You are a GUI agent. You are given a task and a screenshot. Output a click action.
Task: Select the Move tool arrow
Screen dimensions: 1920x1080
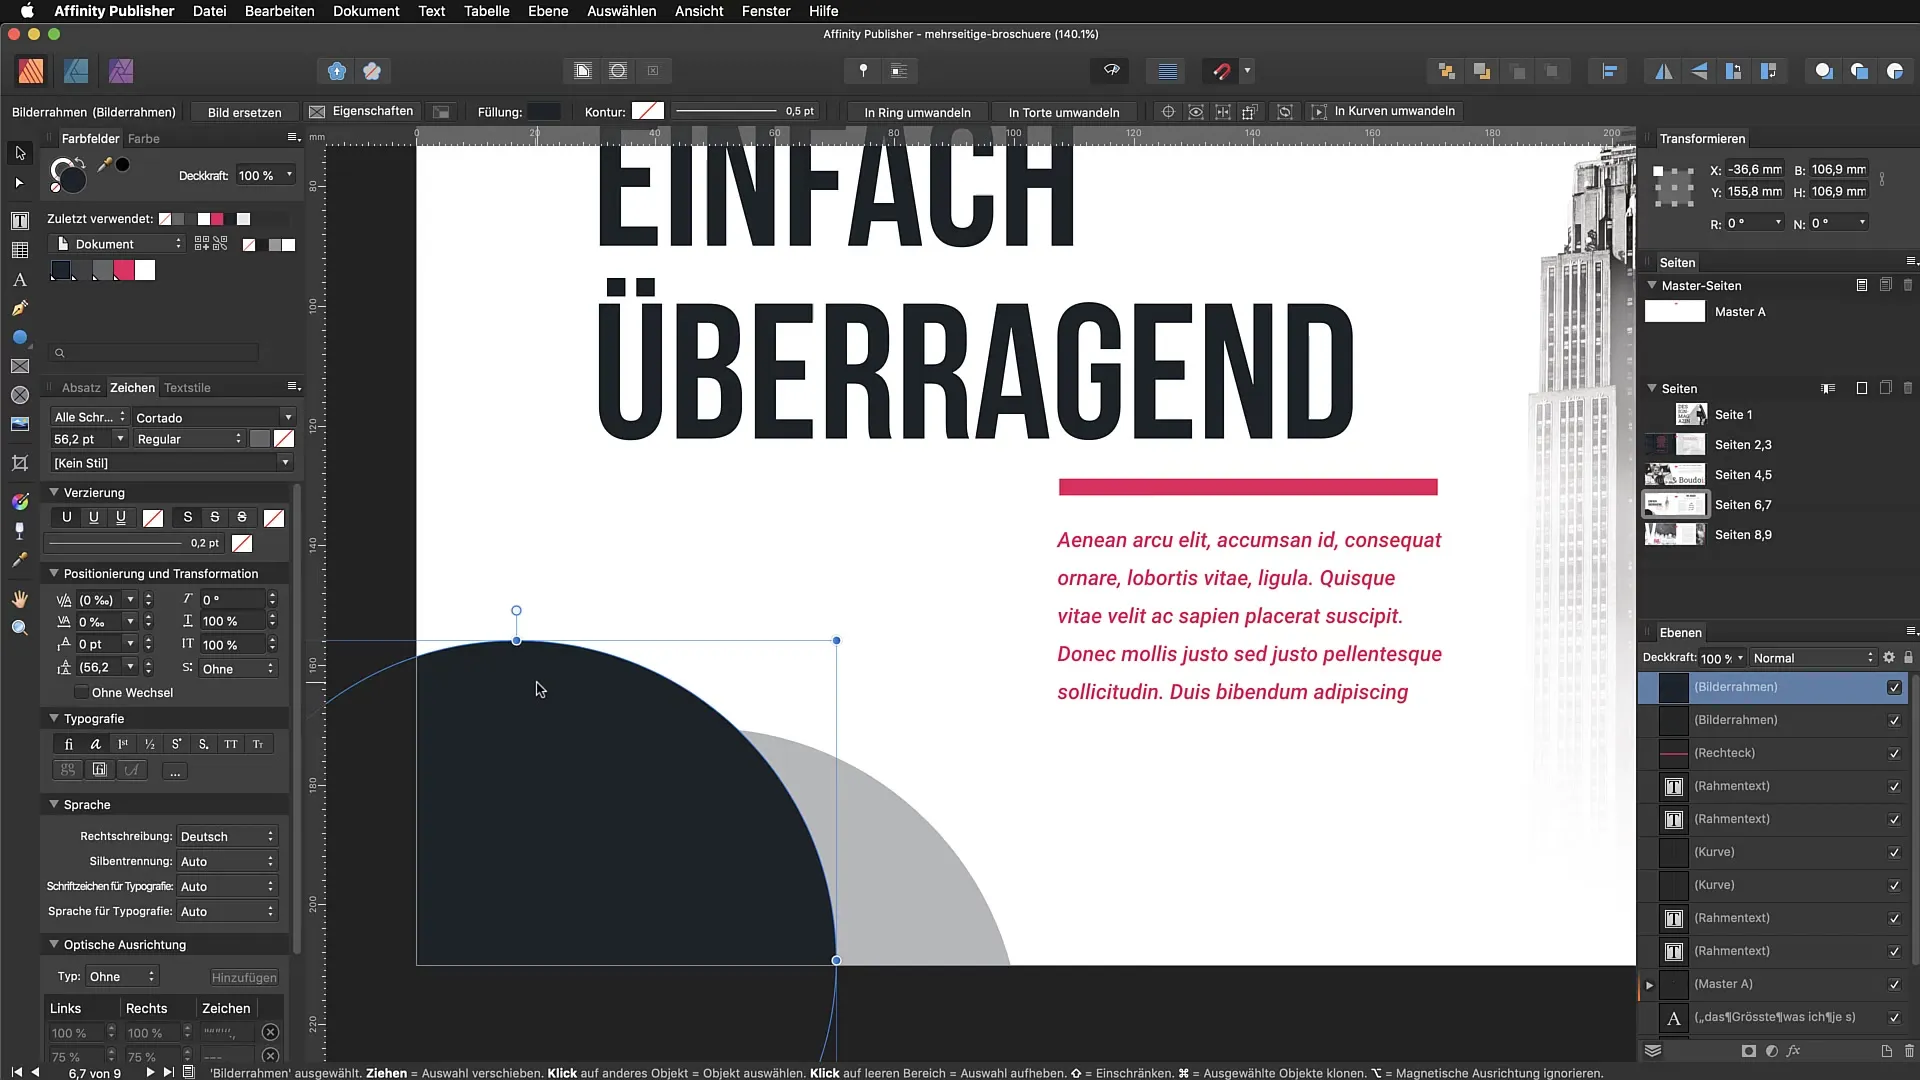click(19, 153)
